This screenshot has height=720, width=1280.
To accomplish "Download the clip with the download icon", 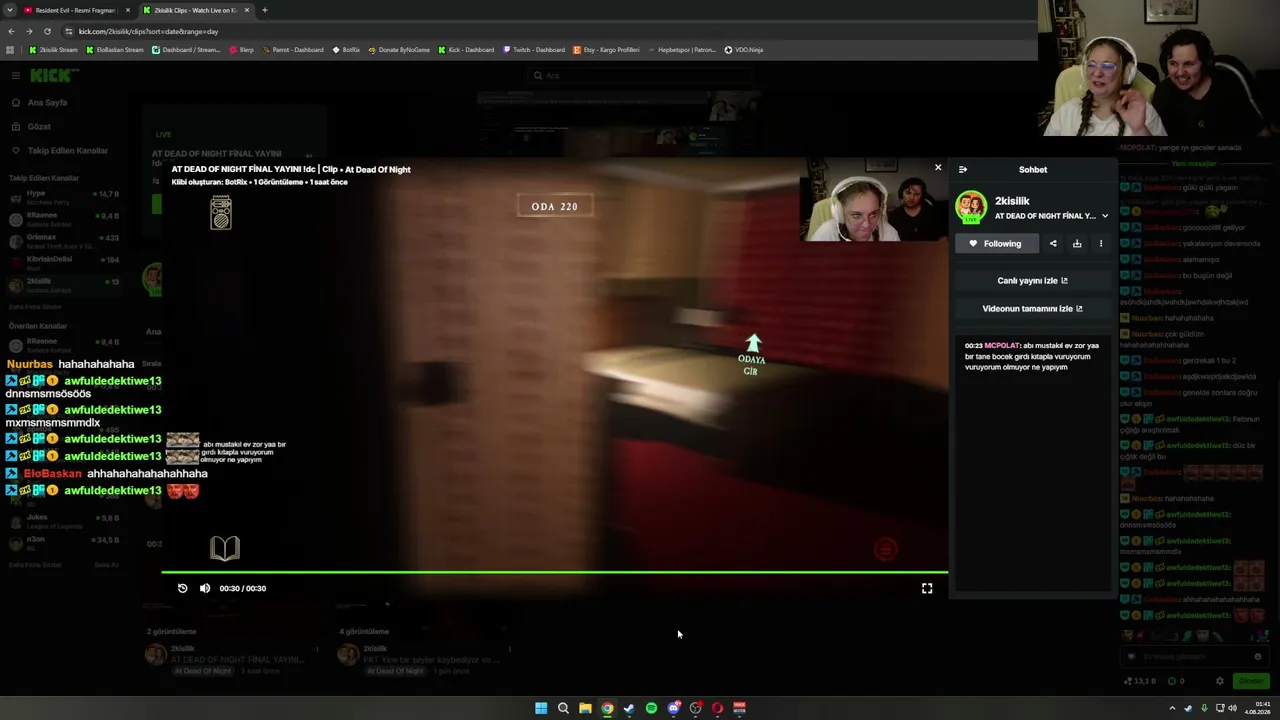I will pyautogui.click(x=1077, y=244).
